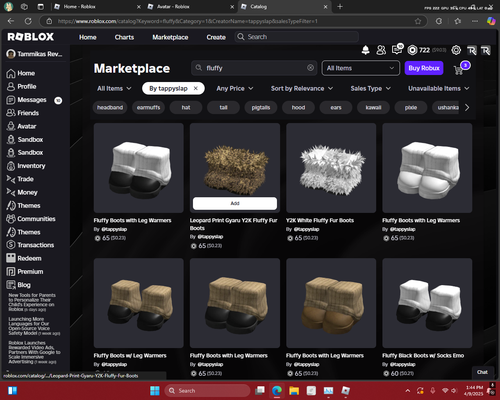Open the notifications bell icon
This screenshot has height=400, width=500.
366,50
